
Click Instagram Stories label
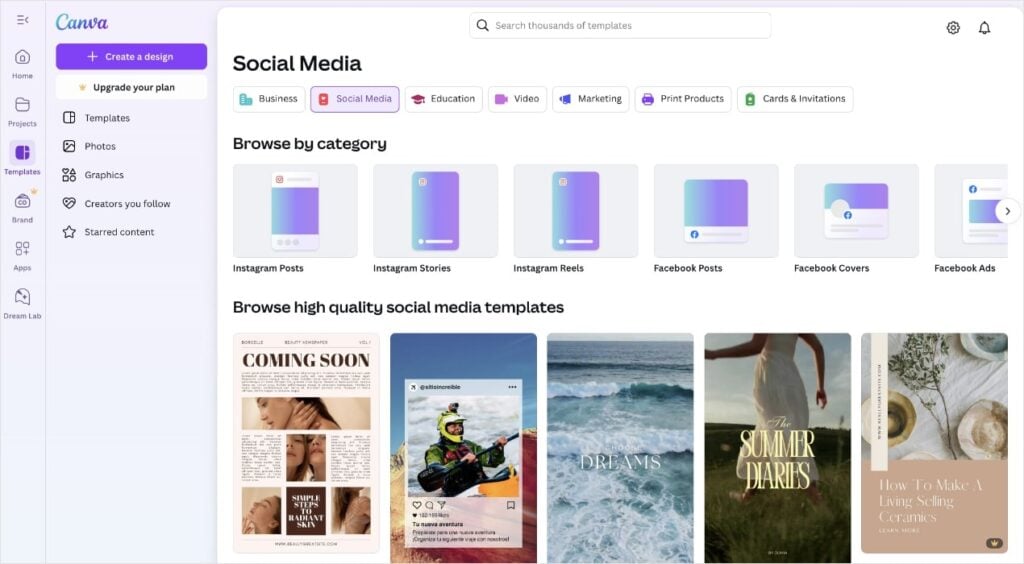pos(412,268)
